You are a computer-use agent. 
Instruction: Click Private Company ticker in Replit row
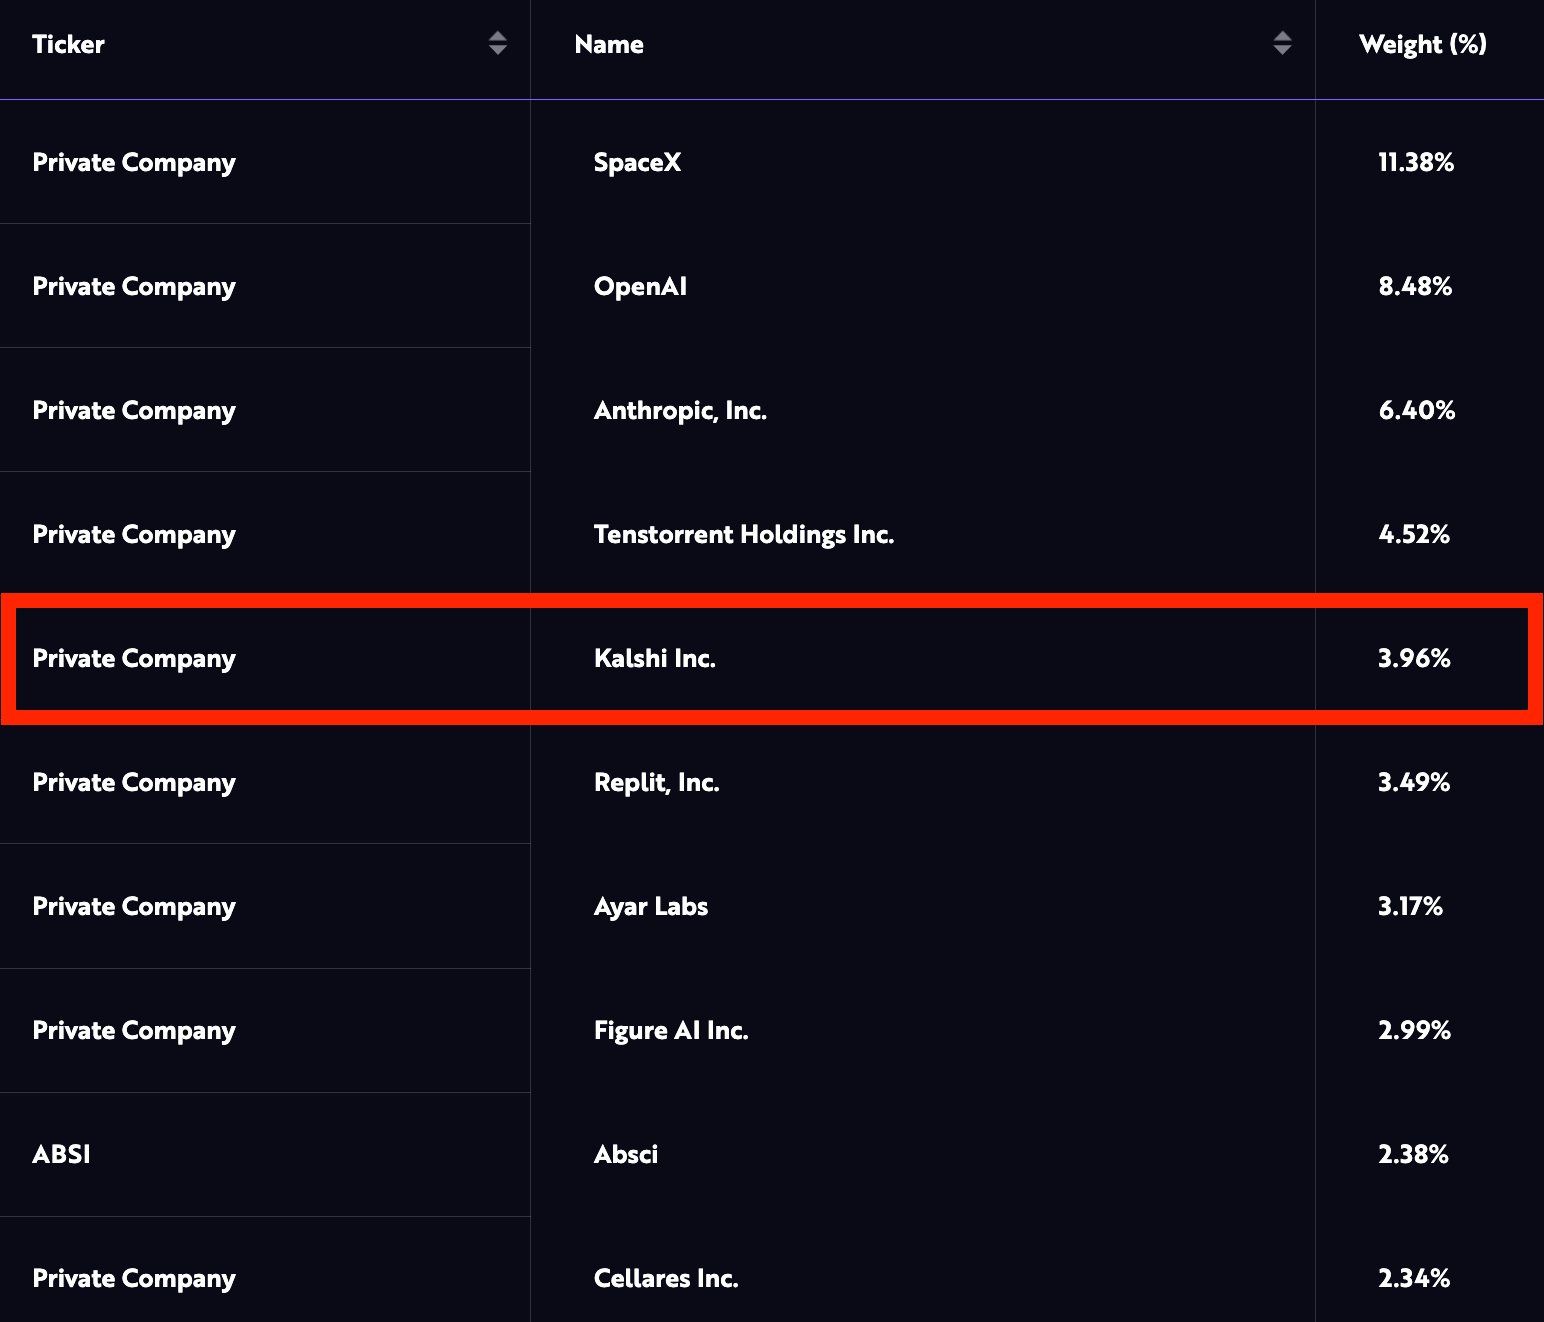point(134,783)
